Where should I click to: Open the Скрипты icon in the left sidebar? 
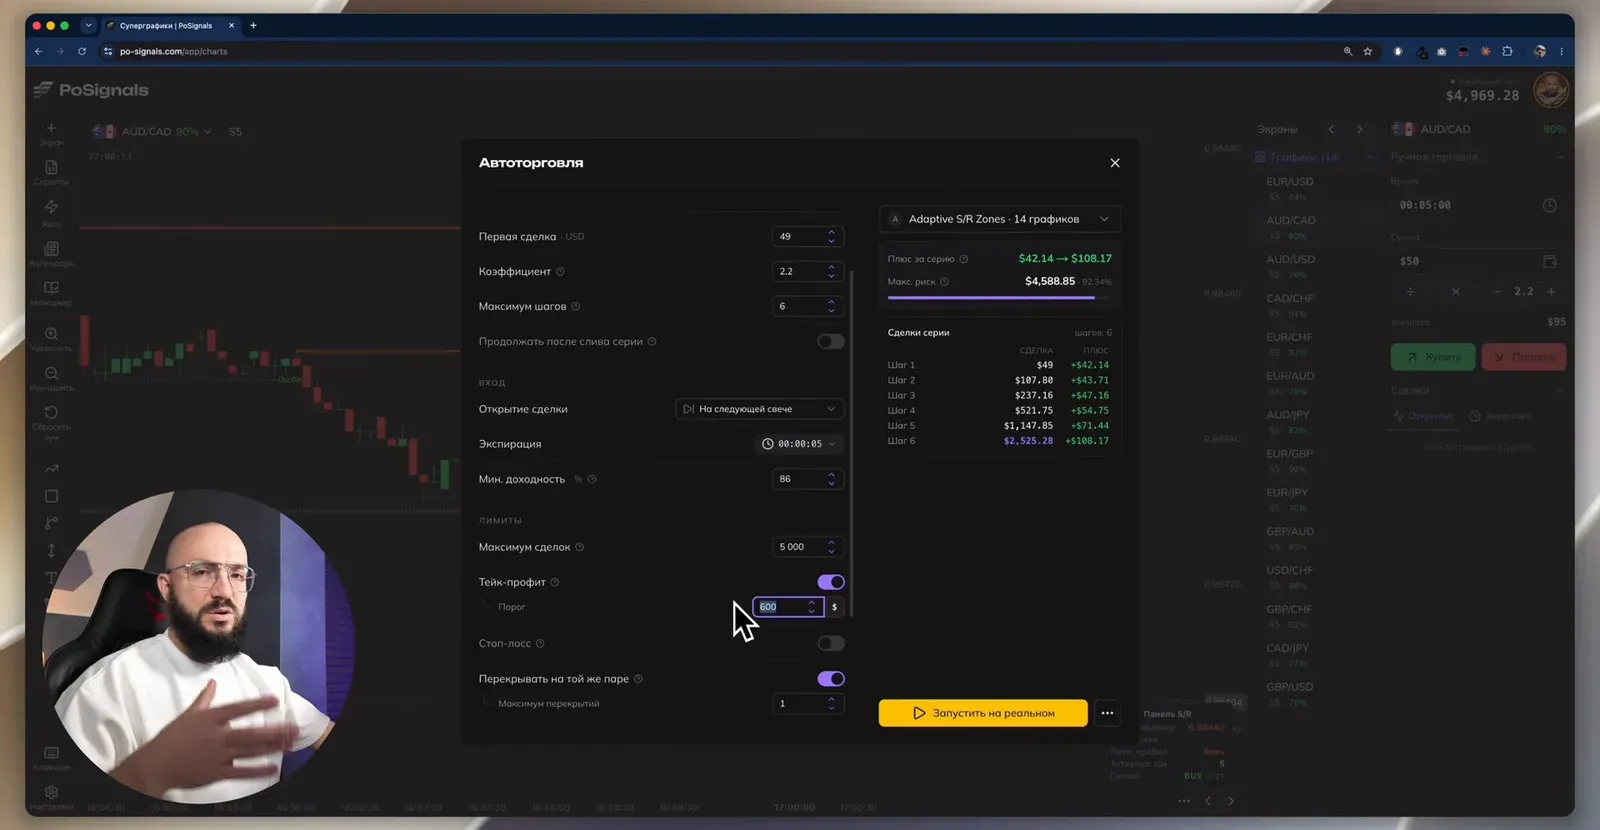tap(51, 168)
